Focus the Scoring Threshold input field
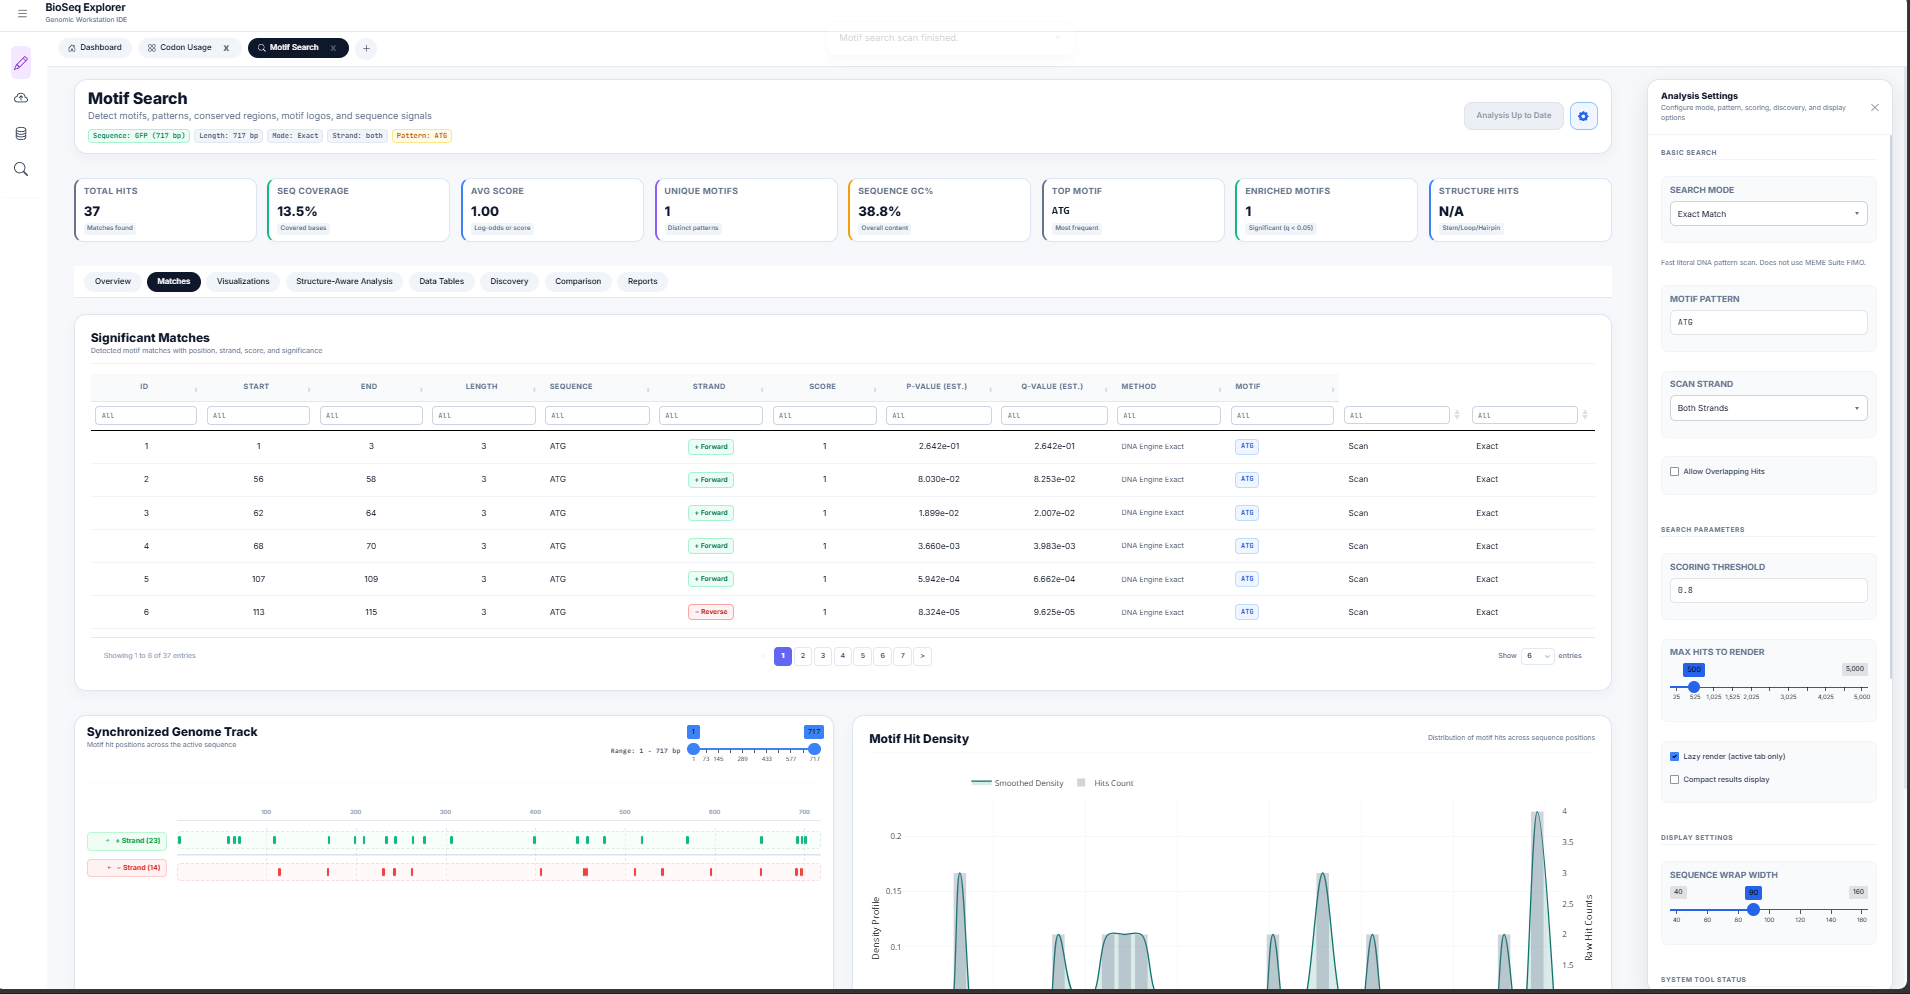 (1768, 590)
